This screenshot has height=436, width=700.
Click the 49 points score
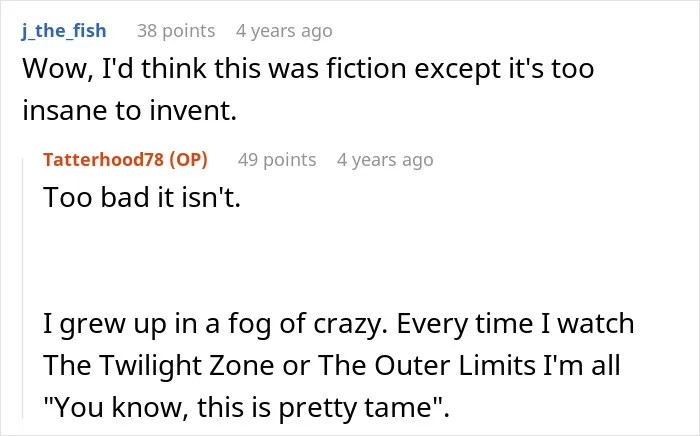coord(277,160)
